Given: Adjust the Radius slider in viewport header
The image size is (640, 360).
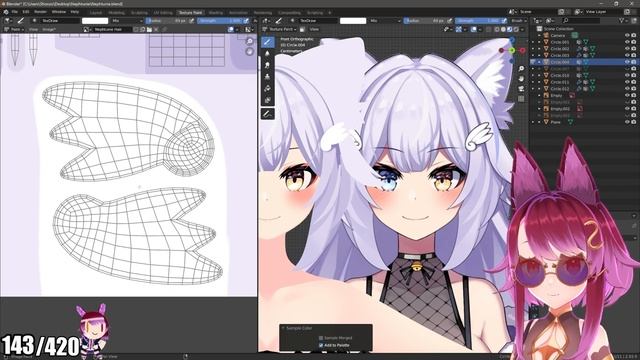Looking at the screenshot, I should 425,20.
